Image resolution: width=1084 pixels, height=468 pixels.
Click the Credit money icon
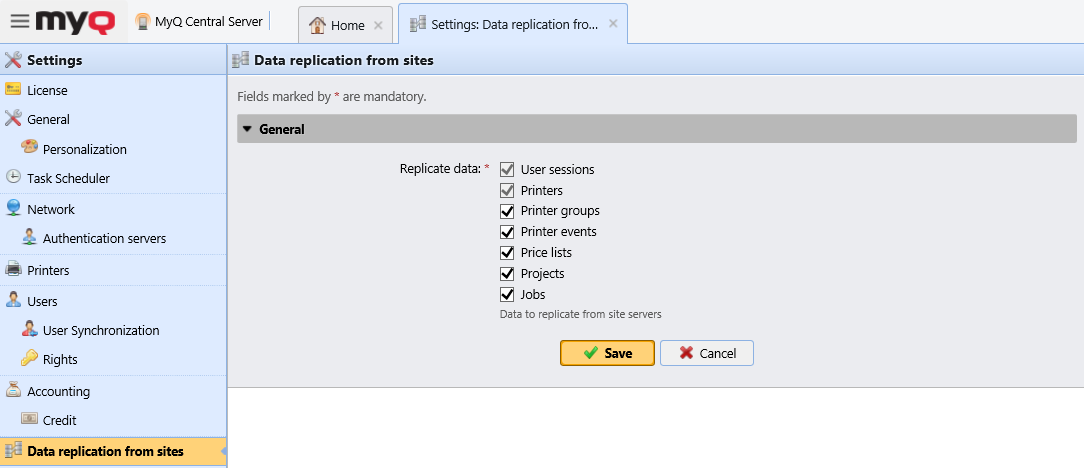pos(30,420)
